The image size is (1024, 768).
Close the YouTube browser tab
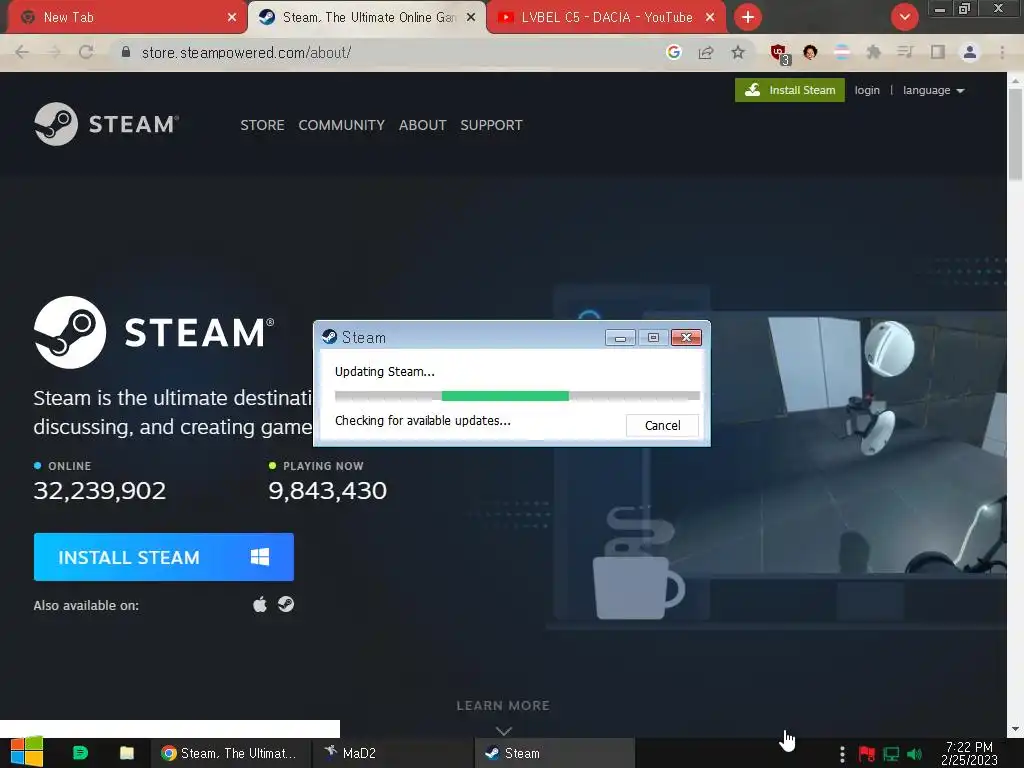[x=710, y=17]
